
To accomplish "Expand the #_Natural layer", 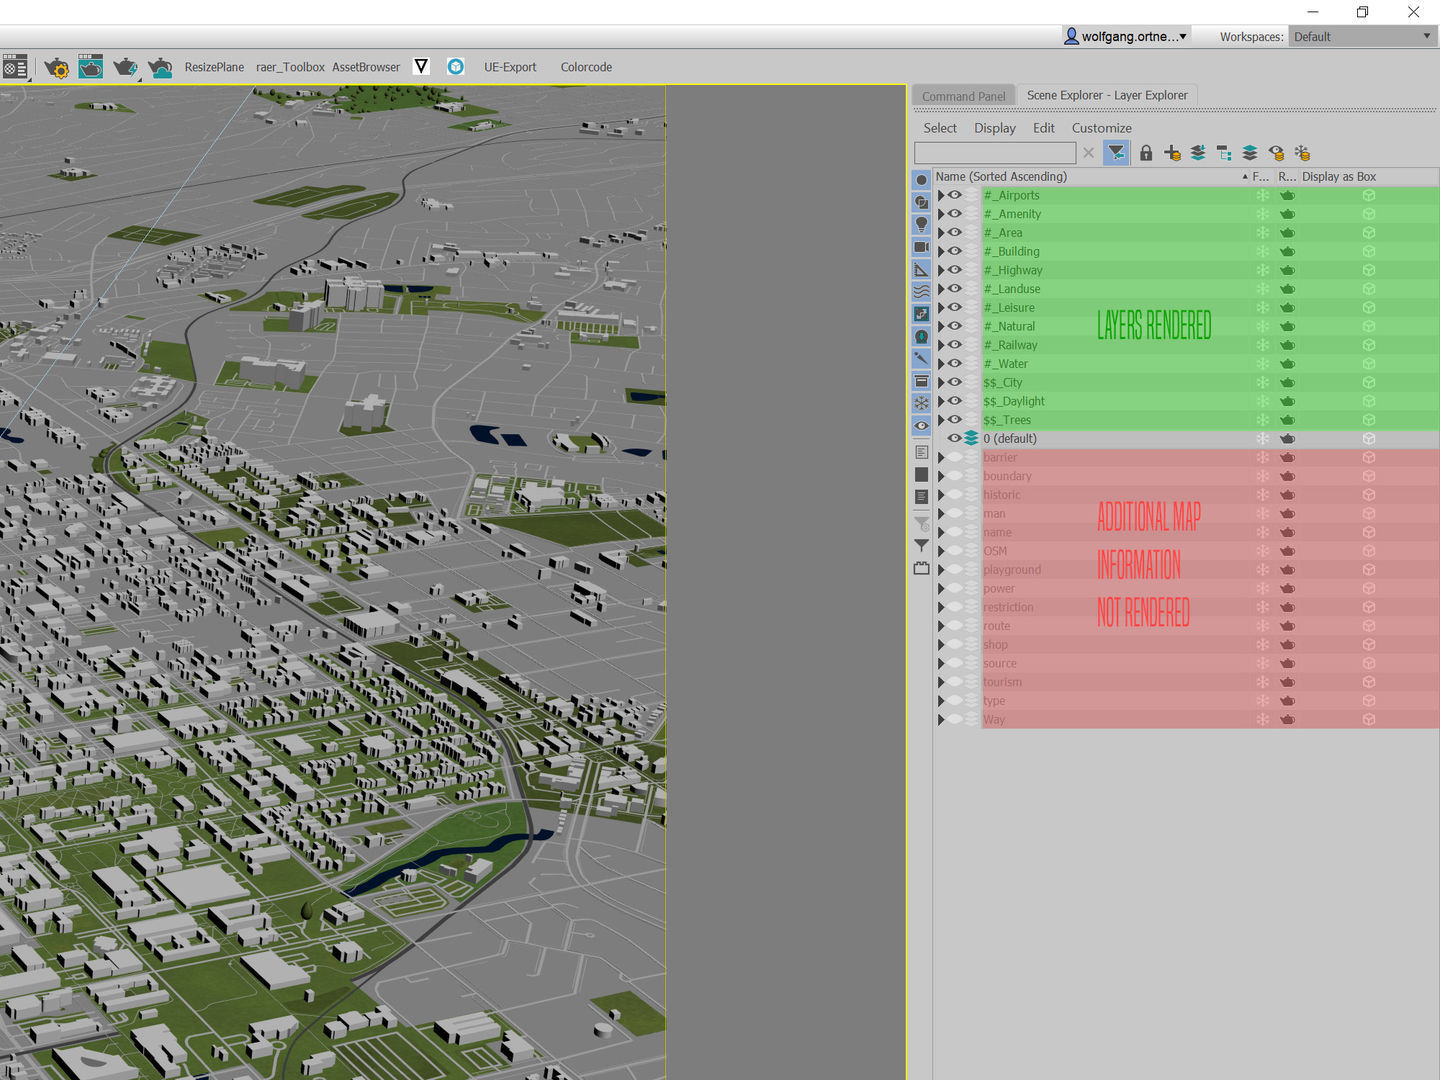I will pyautogui.click(x=941, y=326).
